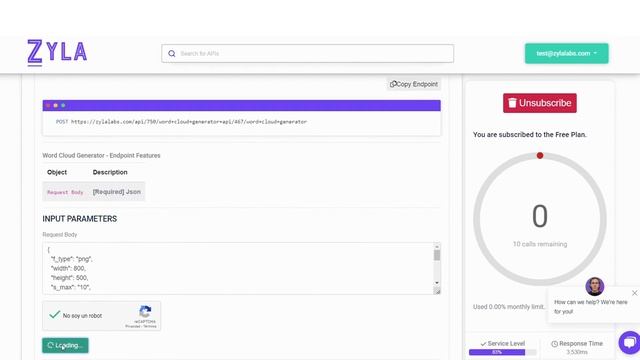Open the chat bubble widget
640x360 pixels.
point(629,342)
